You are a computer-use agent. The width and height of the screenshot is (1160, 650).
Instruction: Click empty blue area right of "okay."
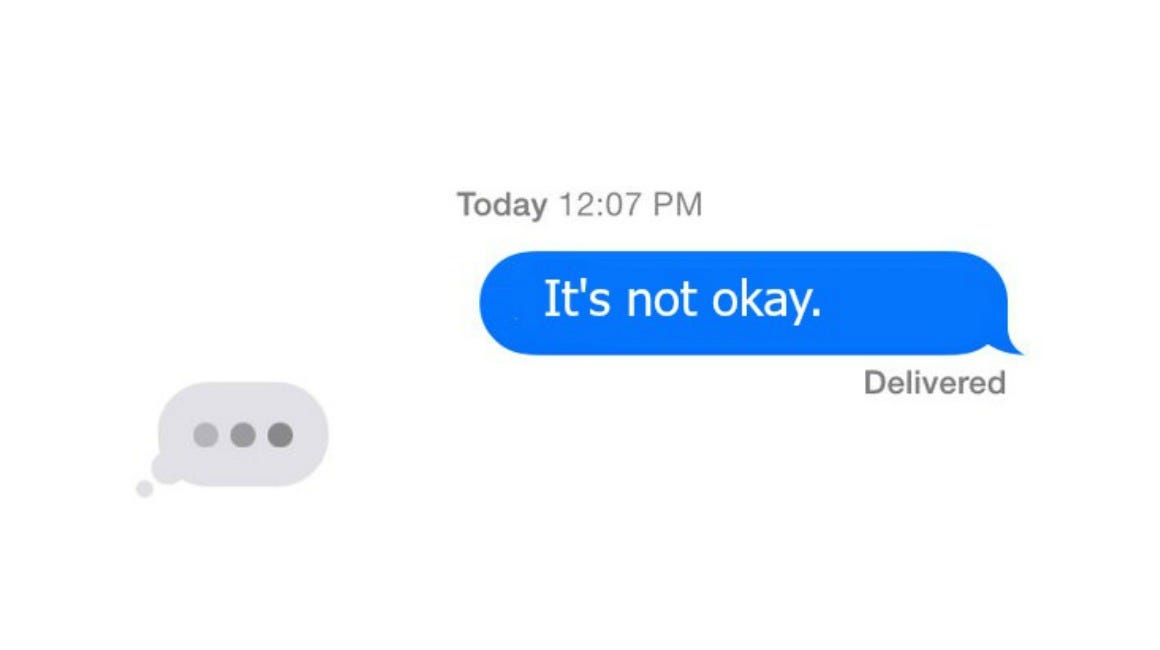[x=910, y=303]
